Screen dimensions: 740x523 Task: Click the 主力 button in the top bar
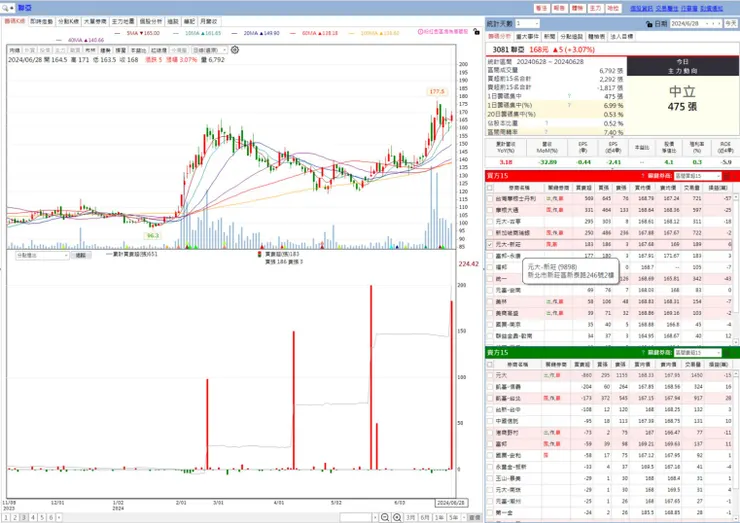click(x=595, y=8)
